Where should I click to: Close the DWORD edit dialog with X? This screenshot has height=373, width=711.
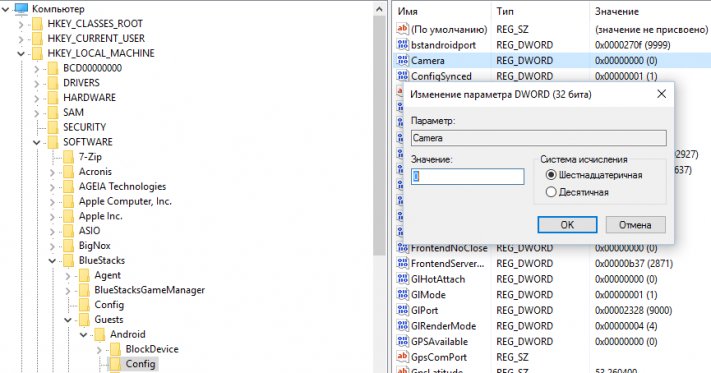point(662,94)
